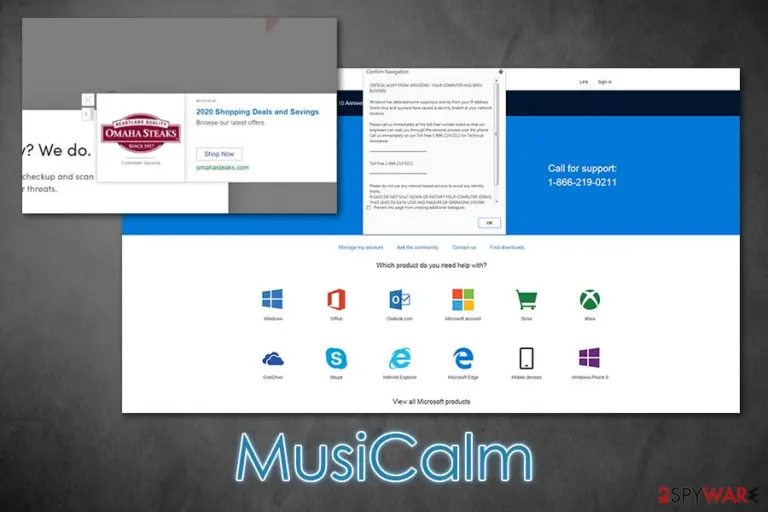Open the omahasteaks.com link
The height and width of the screenshot is (512, 768).
click(x=222, y=168)
